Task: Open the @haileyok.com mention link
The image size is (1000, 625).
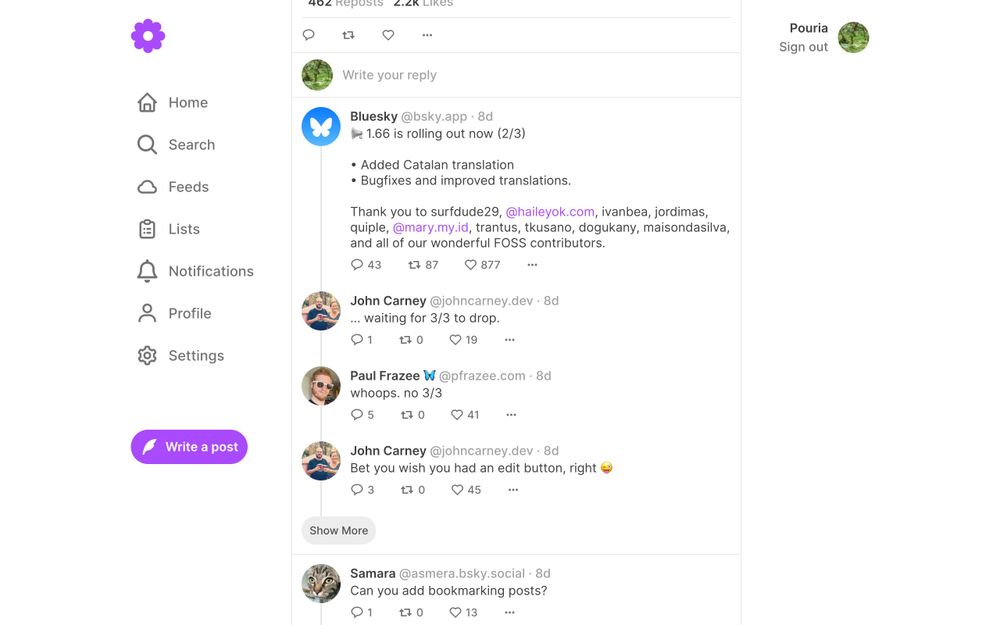Action: tap(548, 211)
